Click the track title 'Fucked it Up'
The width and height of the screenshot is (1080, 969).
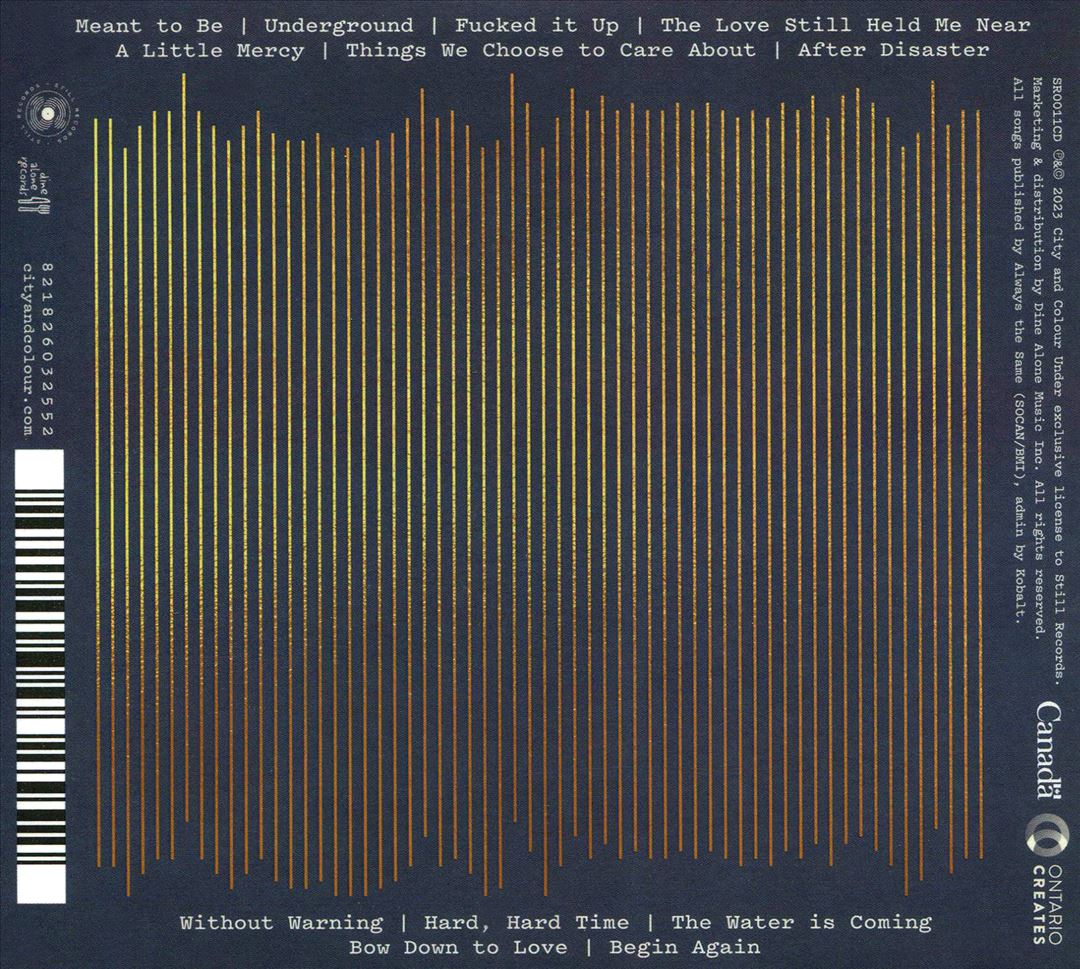coord(537,26)
